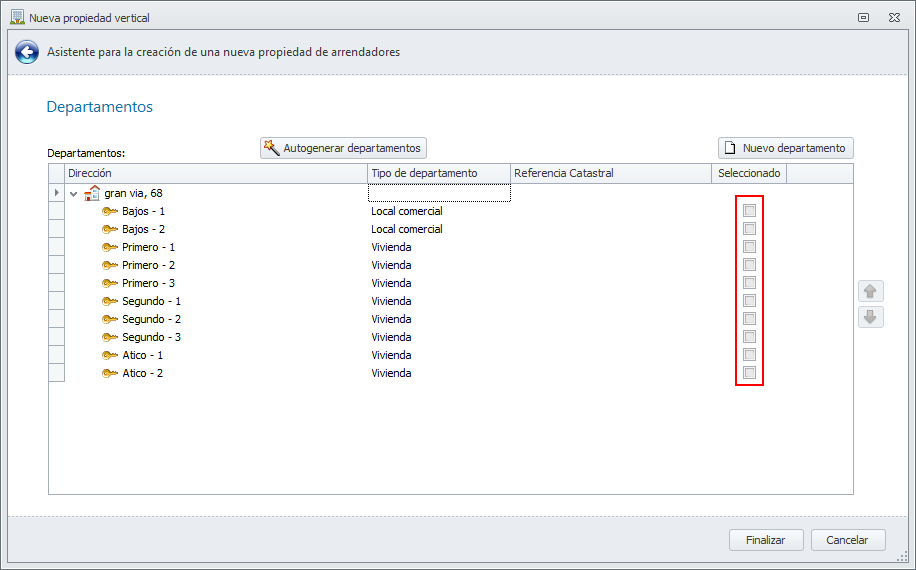Image resolution: width=916 pixels, height=570 pixels.
Task: Click Local comercial type of Bajos - 1
Action: click(x=407, y=211)
